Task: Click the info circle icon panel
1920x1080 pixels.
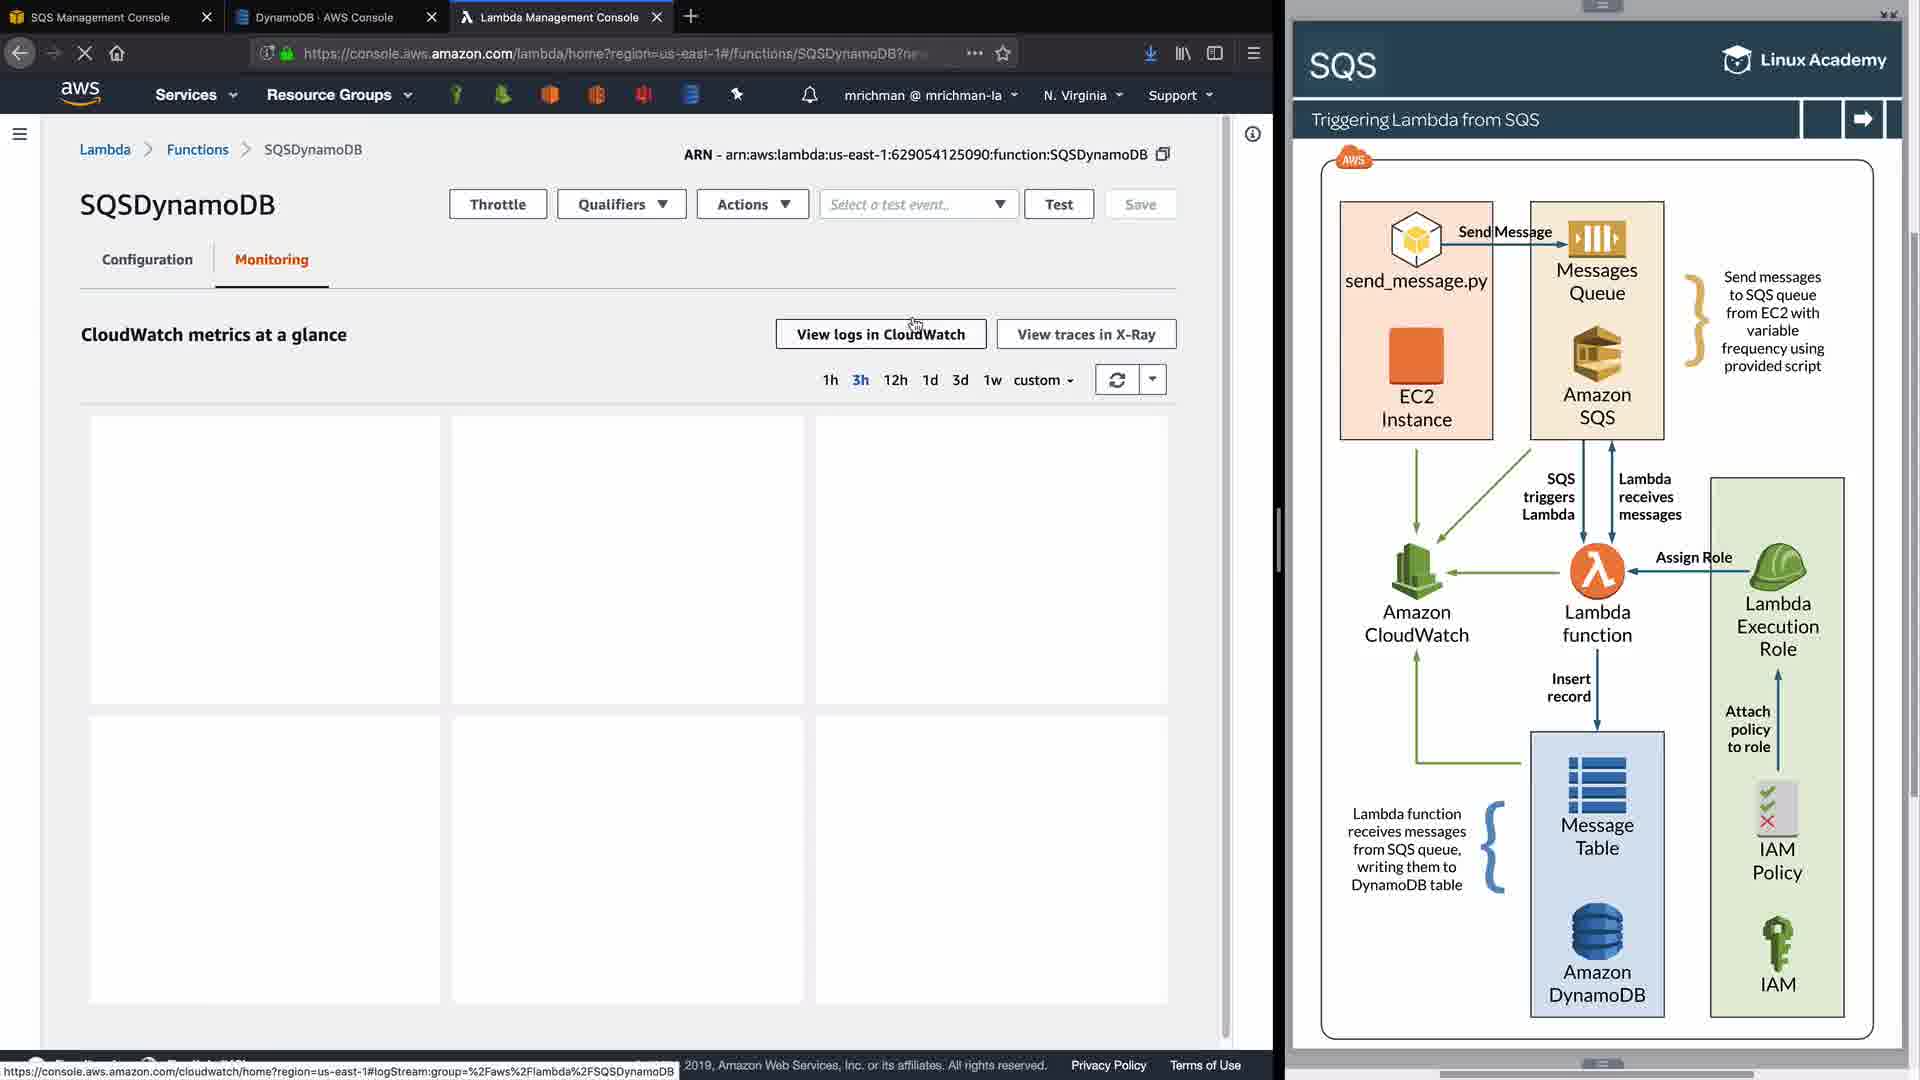Action: pyautogui.click(x=1252, y=134)
